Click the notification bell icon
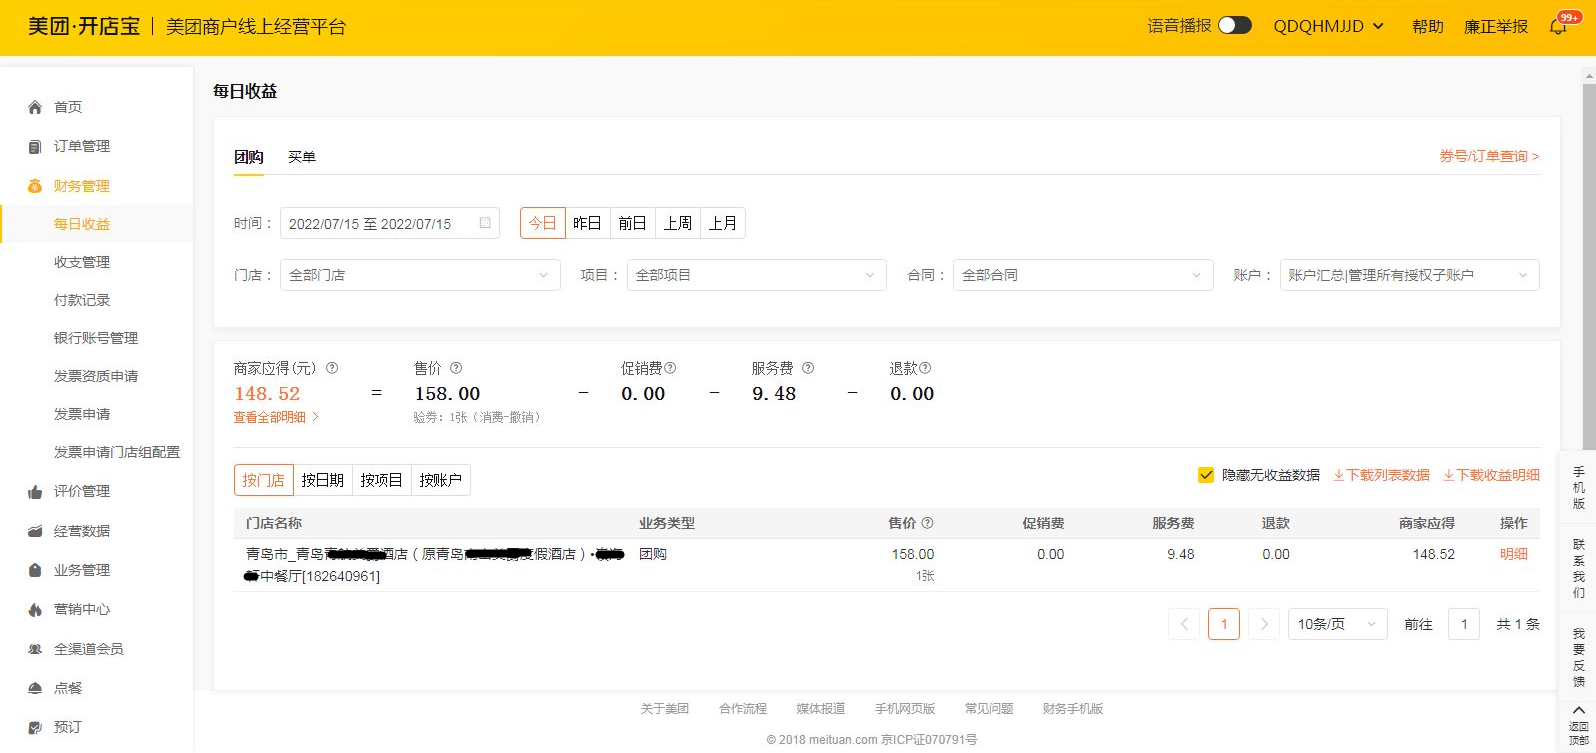This screenshot has width=1596, height=753. coord(1558,27)
